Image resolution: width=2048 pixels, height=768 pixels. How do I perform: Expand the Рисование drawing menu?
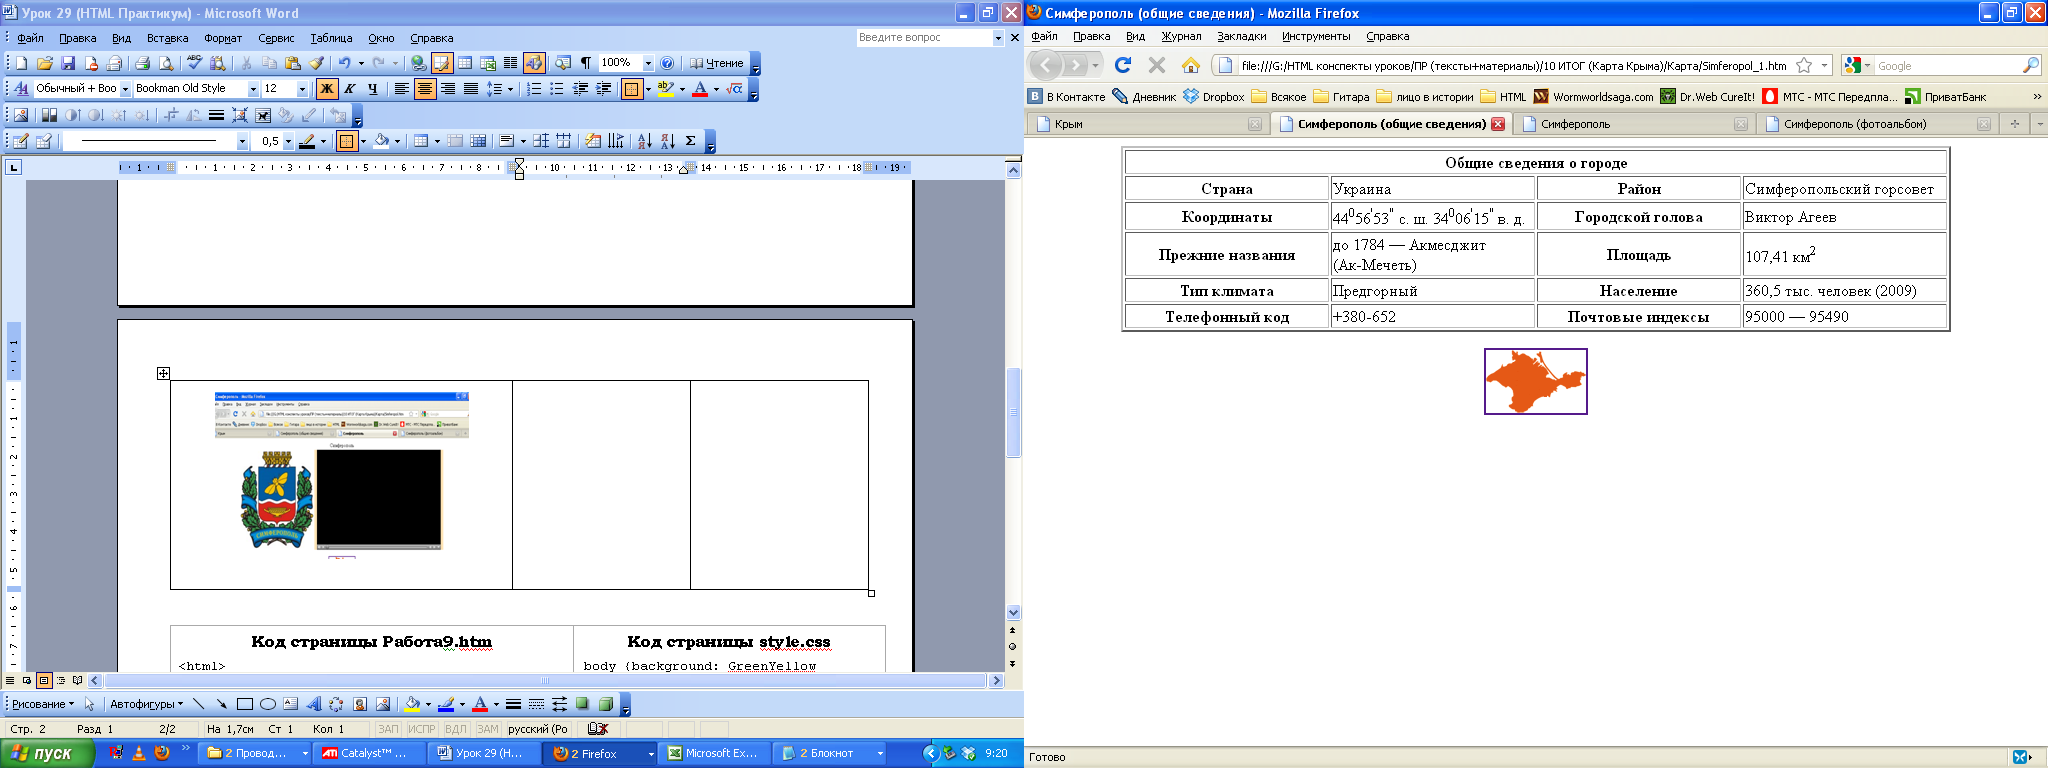tap(42, 704)
